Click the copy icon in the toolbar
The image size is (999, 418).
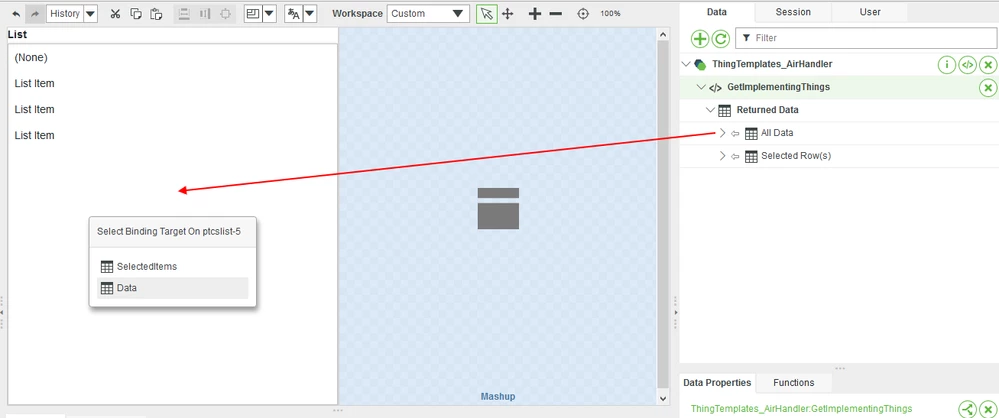pyautogui.click(x=136, y=13)
